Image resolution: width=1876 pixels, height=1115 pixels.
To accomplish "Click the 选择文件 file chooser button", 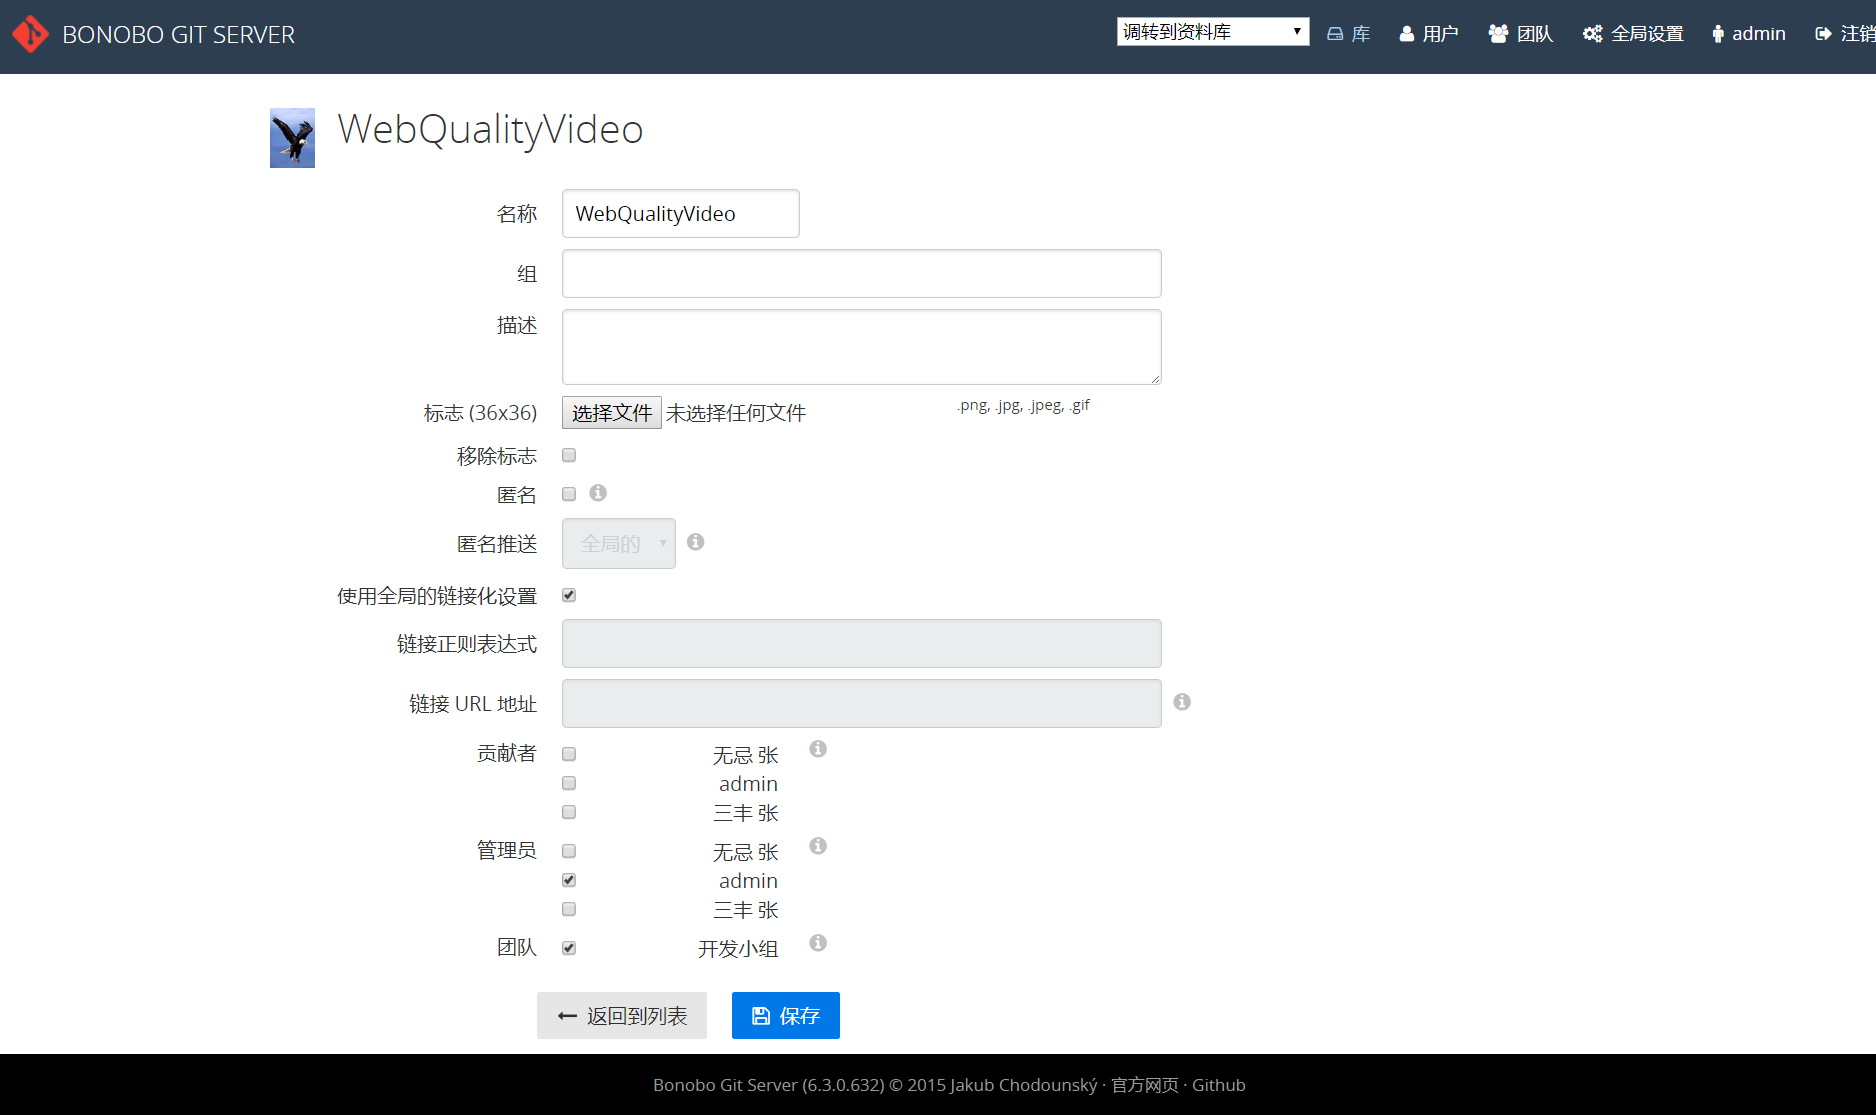I will (x=612, y=413).
